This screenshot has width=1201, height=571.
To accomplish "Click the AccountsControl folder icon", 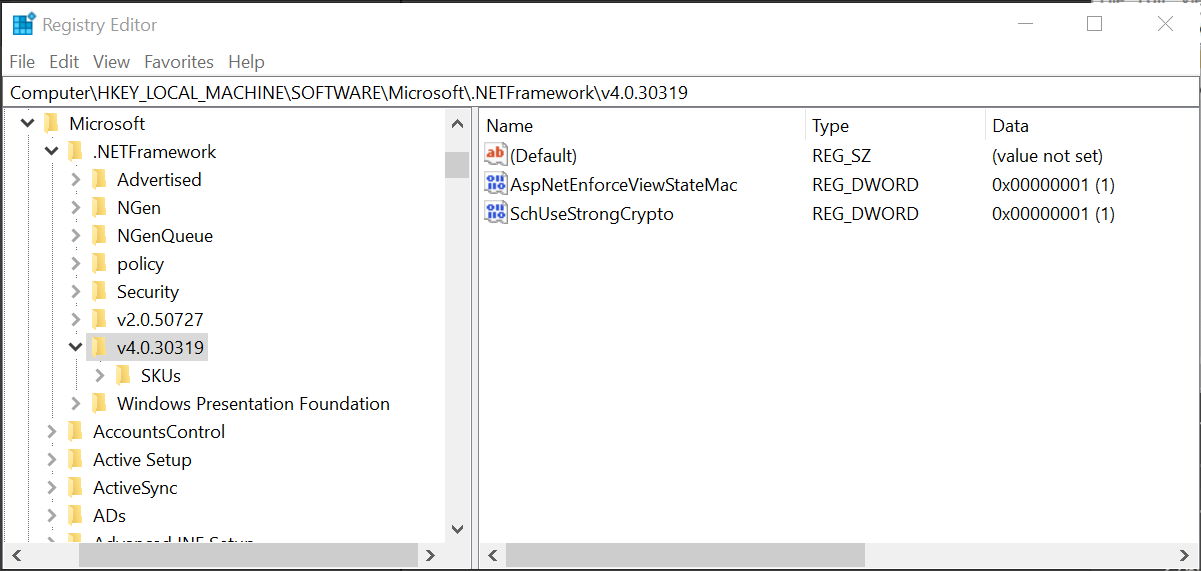I will coord(76,432).
